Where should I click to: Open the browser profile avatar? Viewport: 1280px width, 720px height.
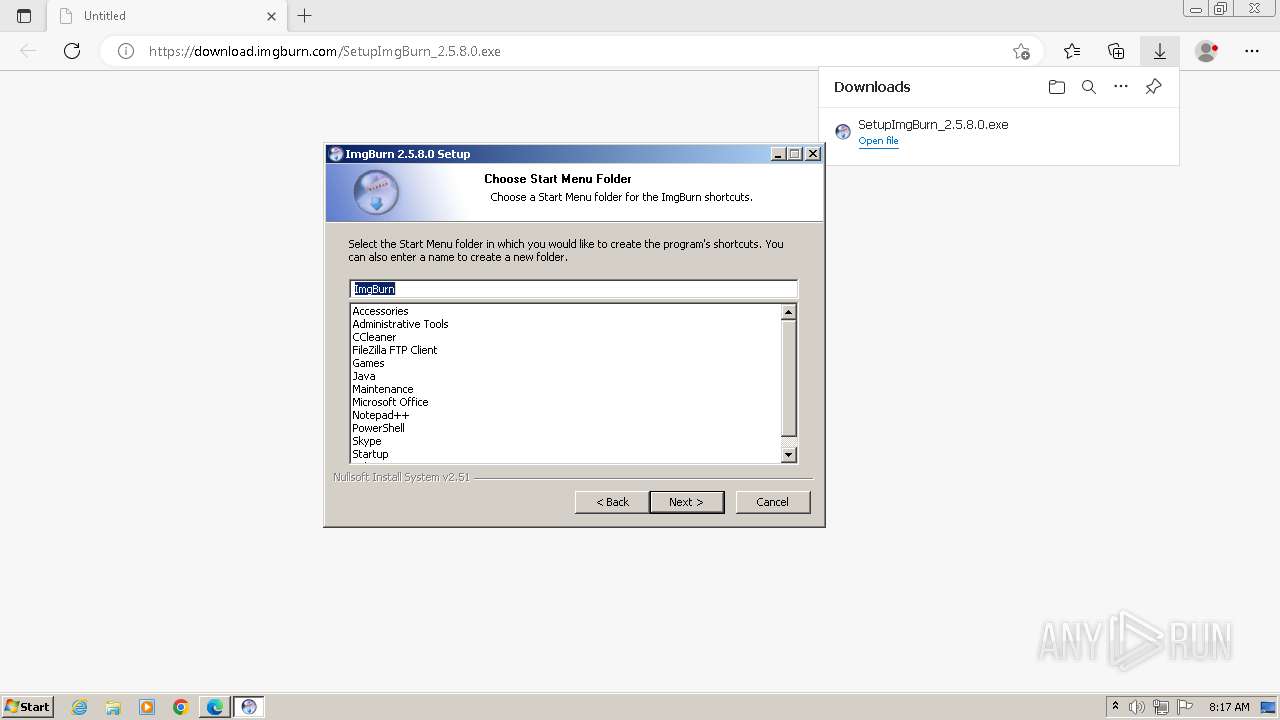click(x=1207, y=51)
